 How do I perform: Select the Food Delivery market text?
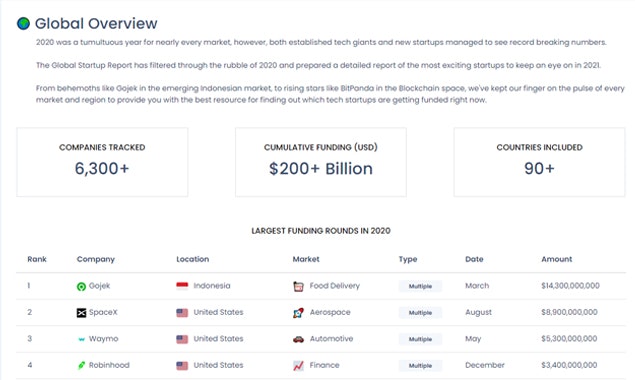coord(335,286)
